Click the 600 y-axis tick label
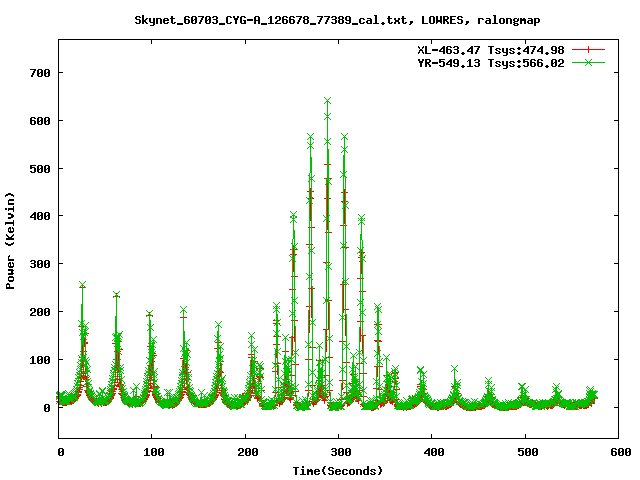This screenshot has height=480, width=640. pos(40,121)
